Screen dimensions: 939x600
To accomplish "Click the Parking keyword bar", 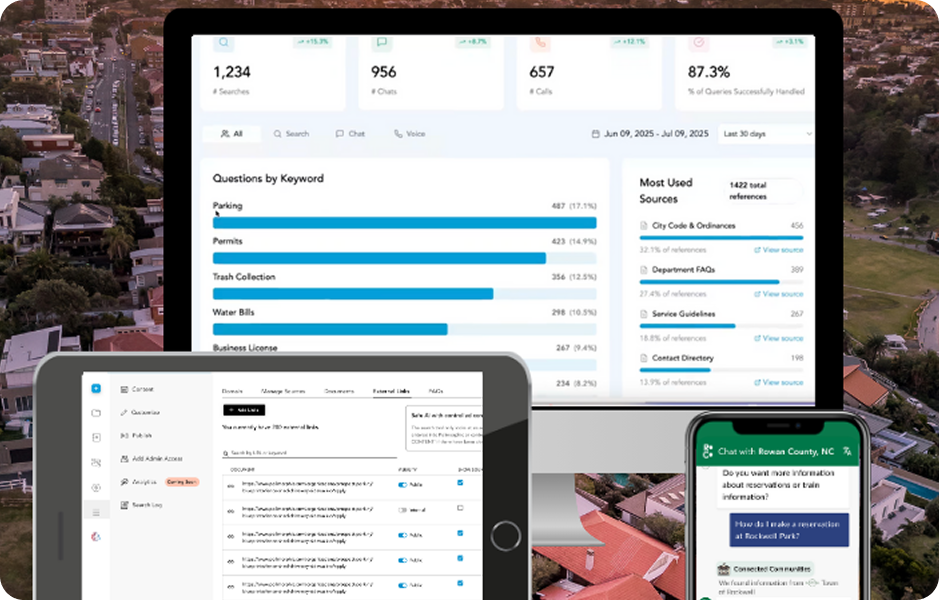I will [404, 223].
